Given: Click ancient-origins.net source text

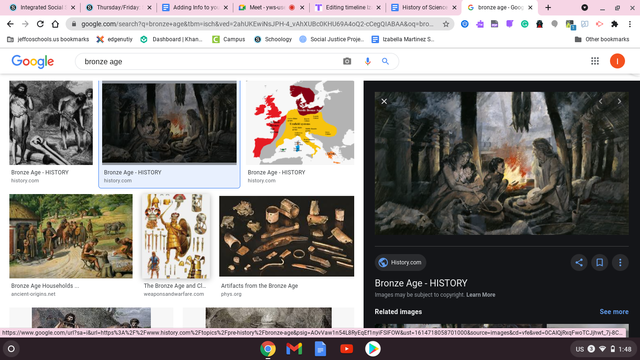Looking at the screenshot, I should [x=33, y=294].
